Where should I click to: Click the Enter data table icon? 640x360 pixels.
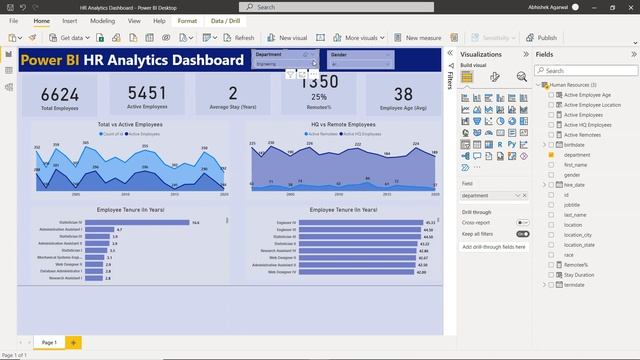click(149, 38)
